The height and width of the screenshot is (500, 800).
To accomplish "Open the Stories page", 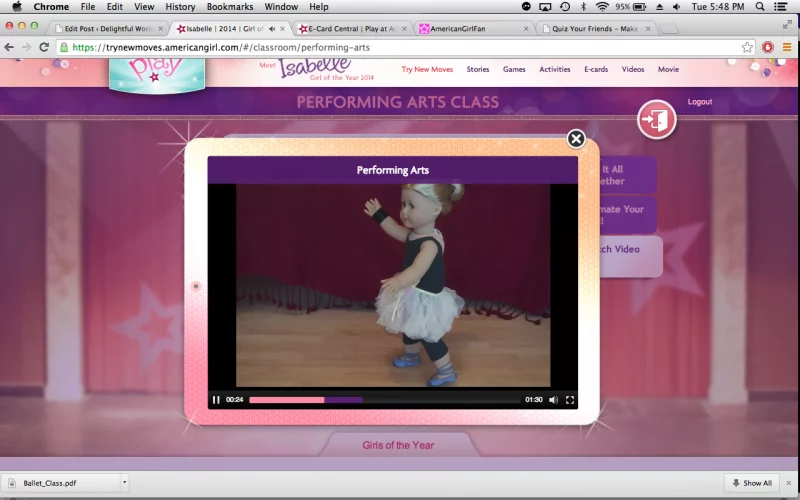I will pyautogui.click(x=478, y=69).
